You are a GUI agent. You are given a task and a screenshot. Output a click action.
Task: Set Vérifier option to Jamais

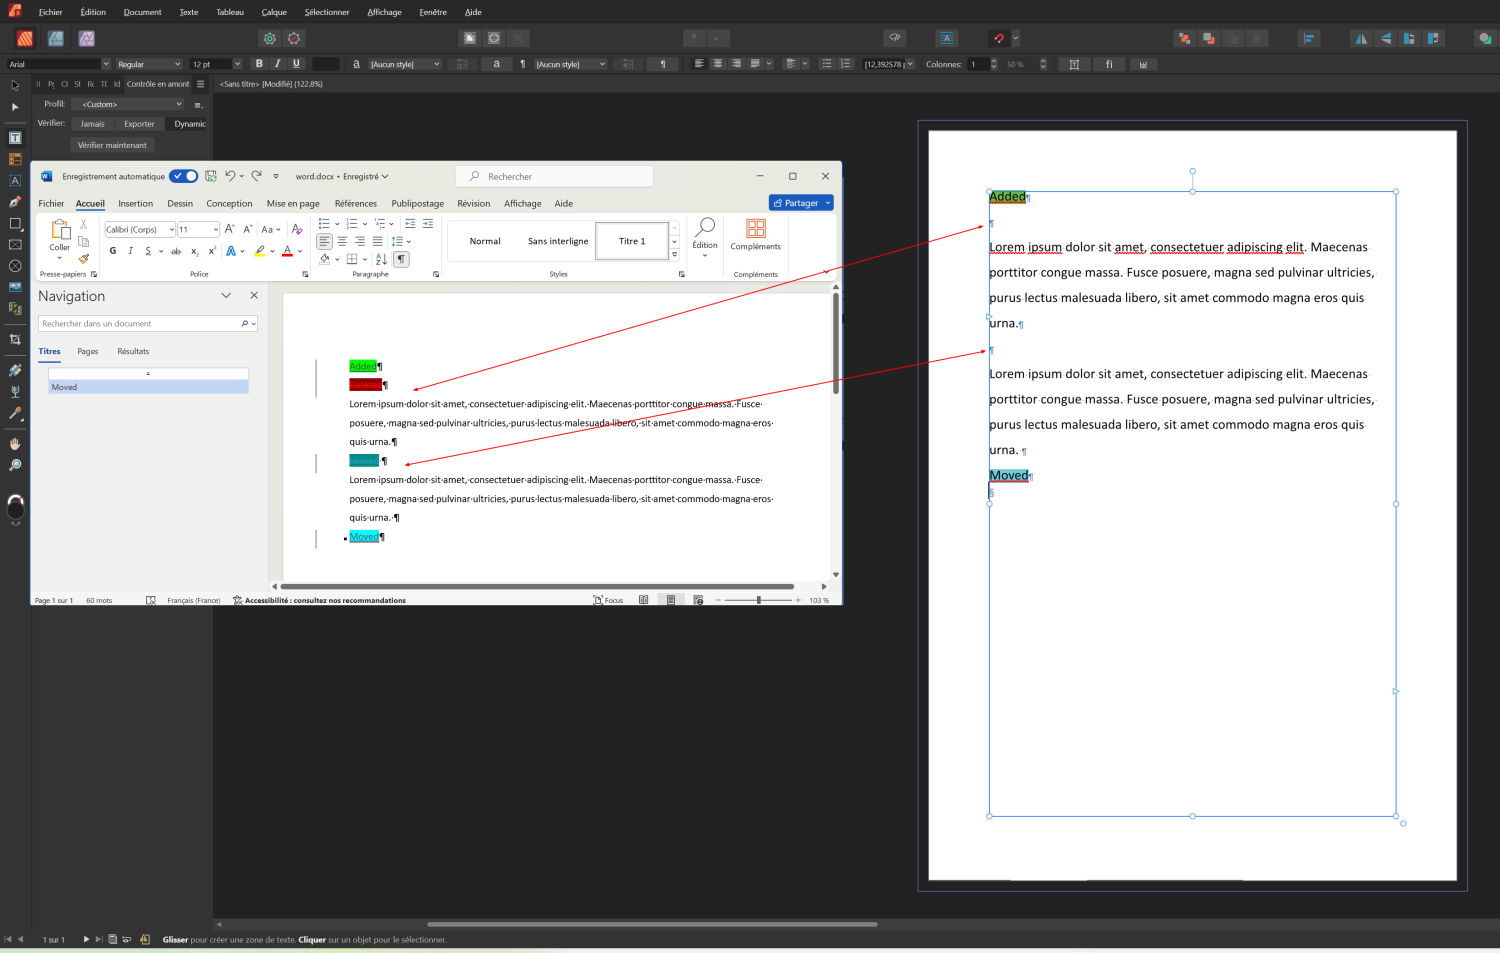(x=92, y=124)
